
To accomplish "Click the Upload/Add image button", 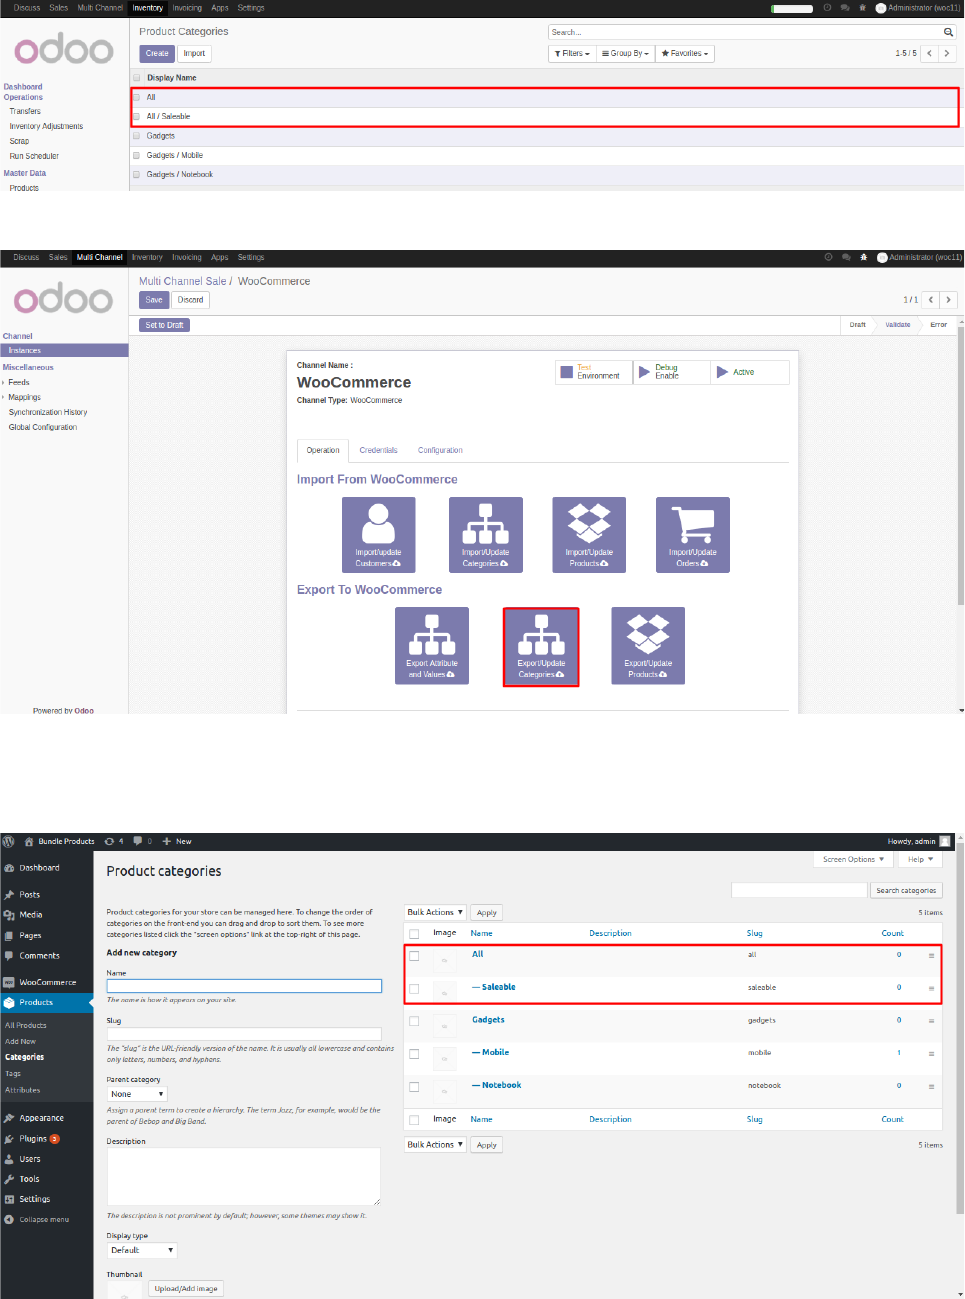I will click(186, 1288).
